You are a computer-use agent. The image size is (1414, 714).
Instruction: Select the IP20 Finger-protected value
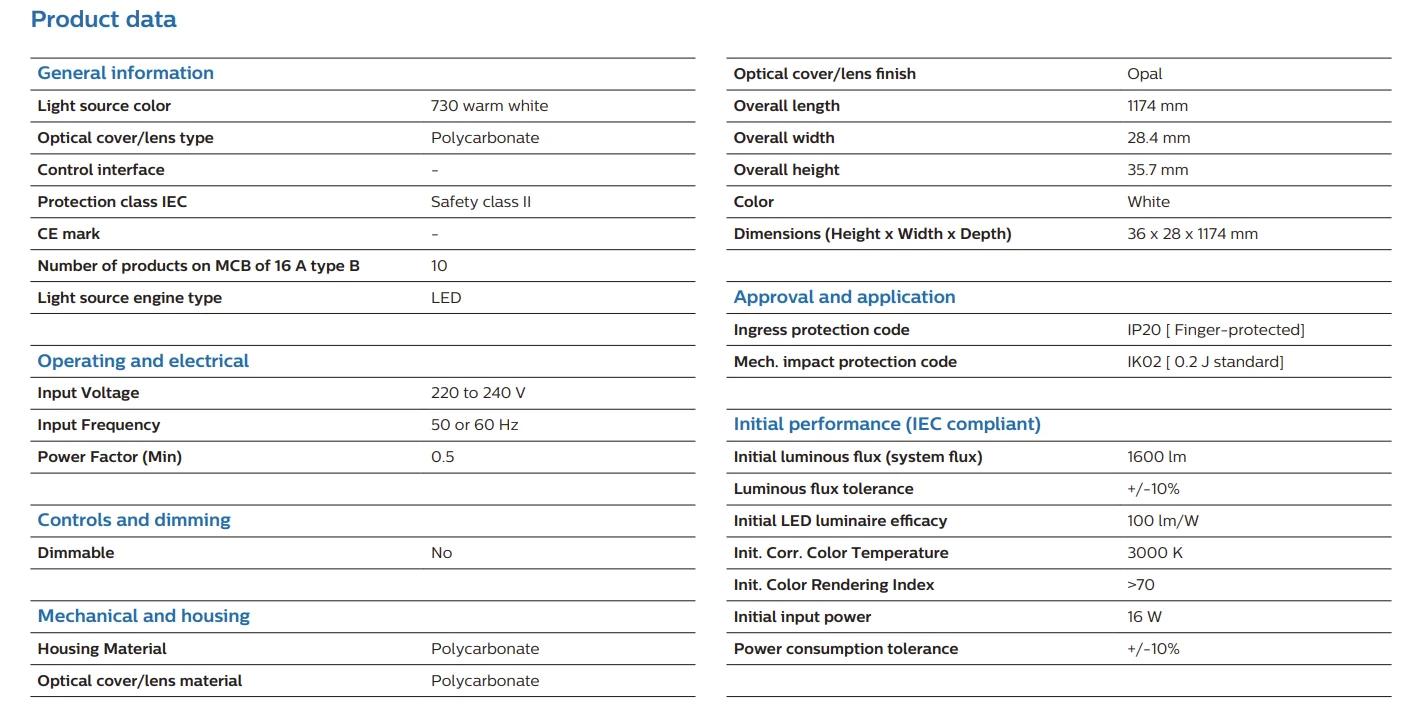1215,330
